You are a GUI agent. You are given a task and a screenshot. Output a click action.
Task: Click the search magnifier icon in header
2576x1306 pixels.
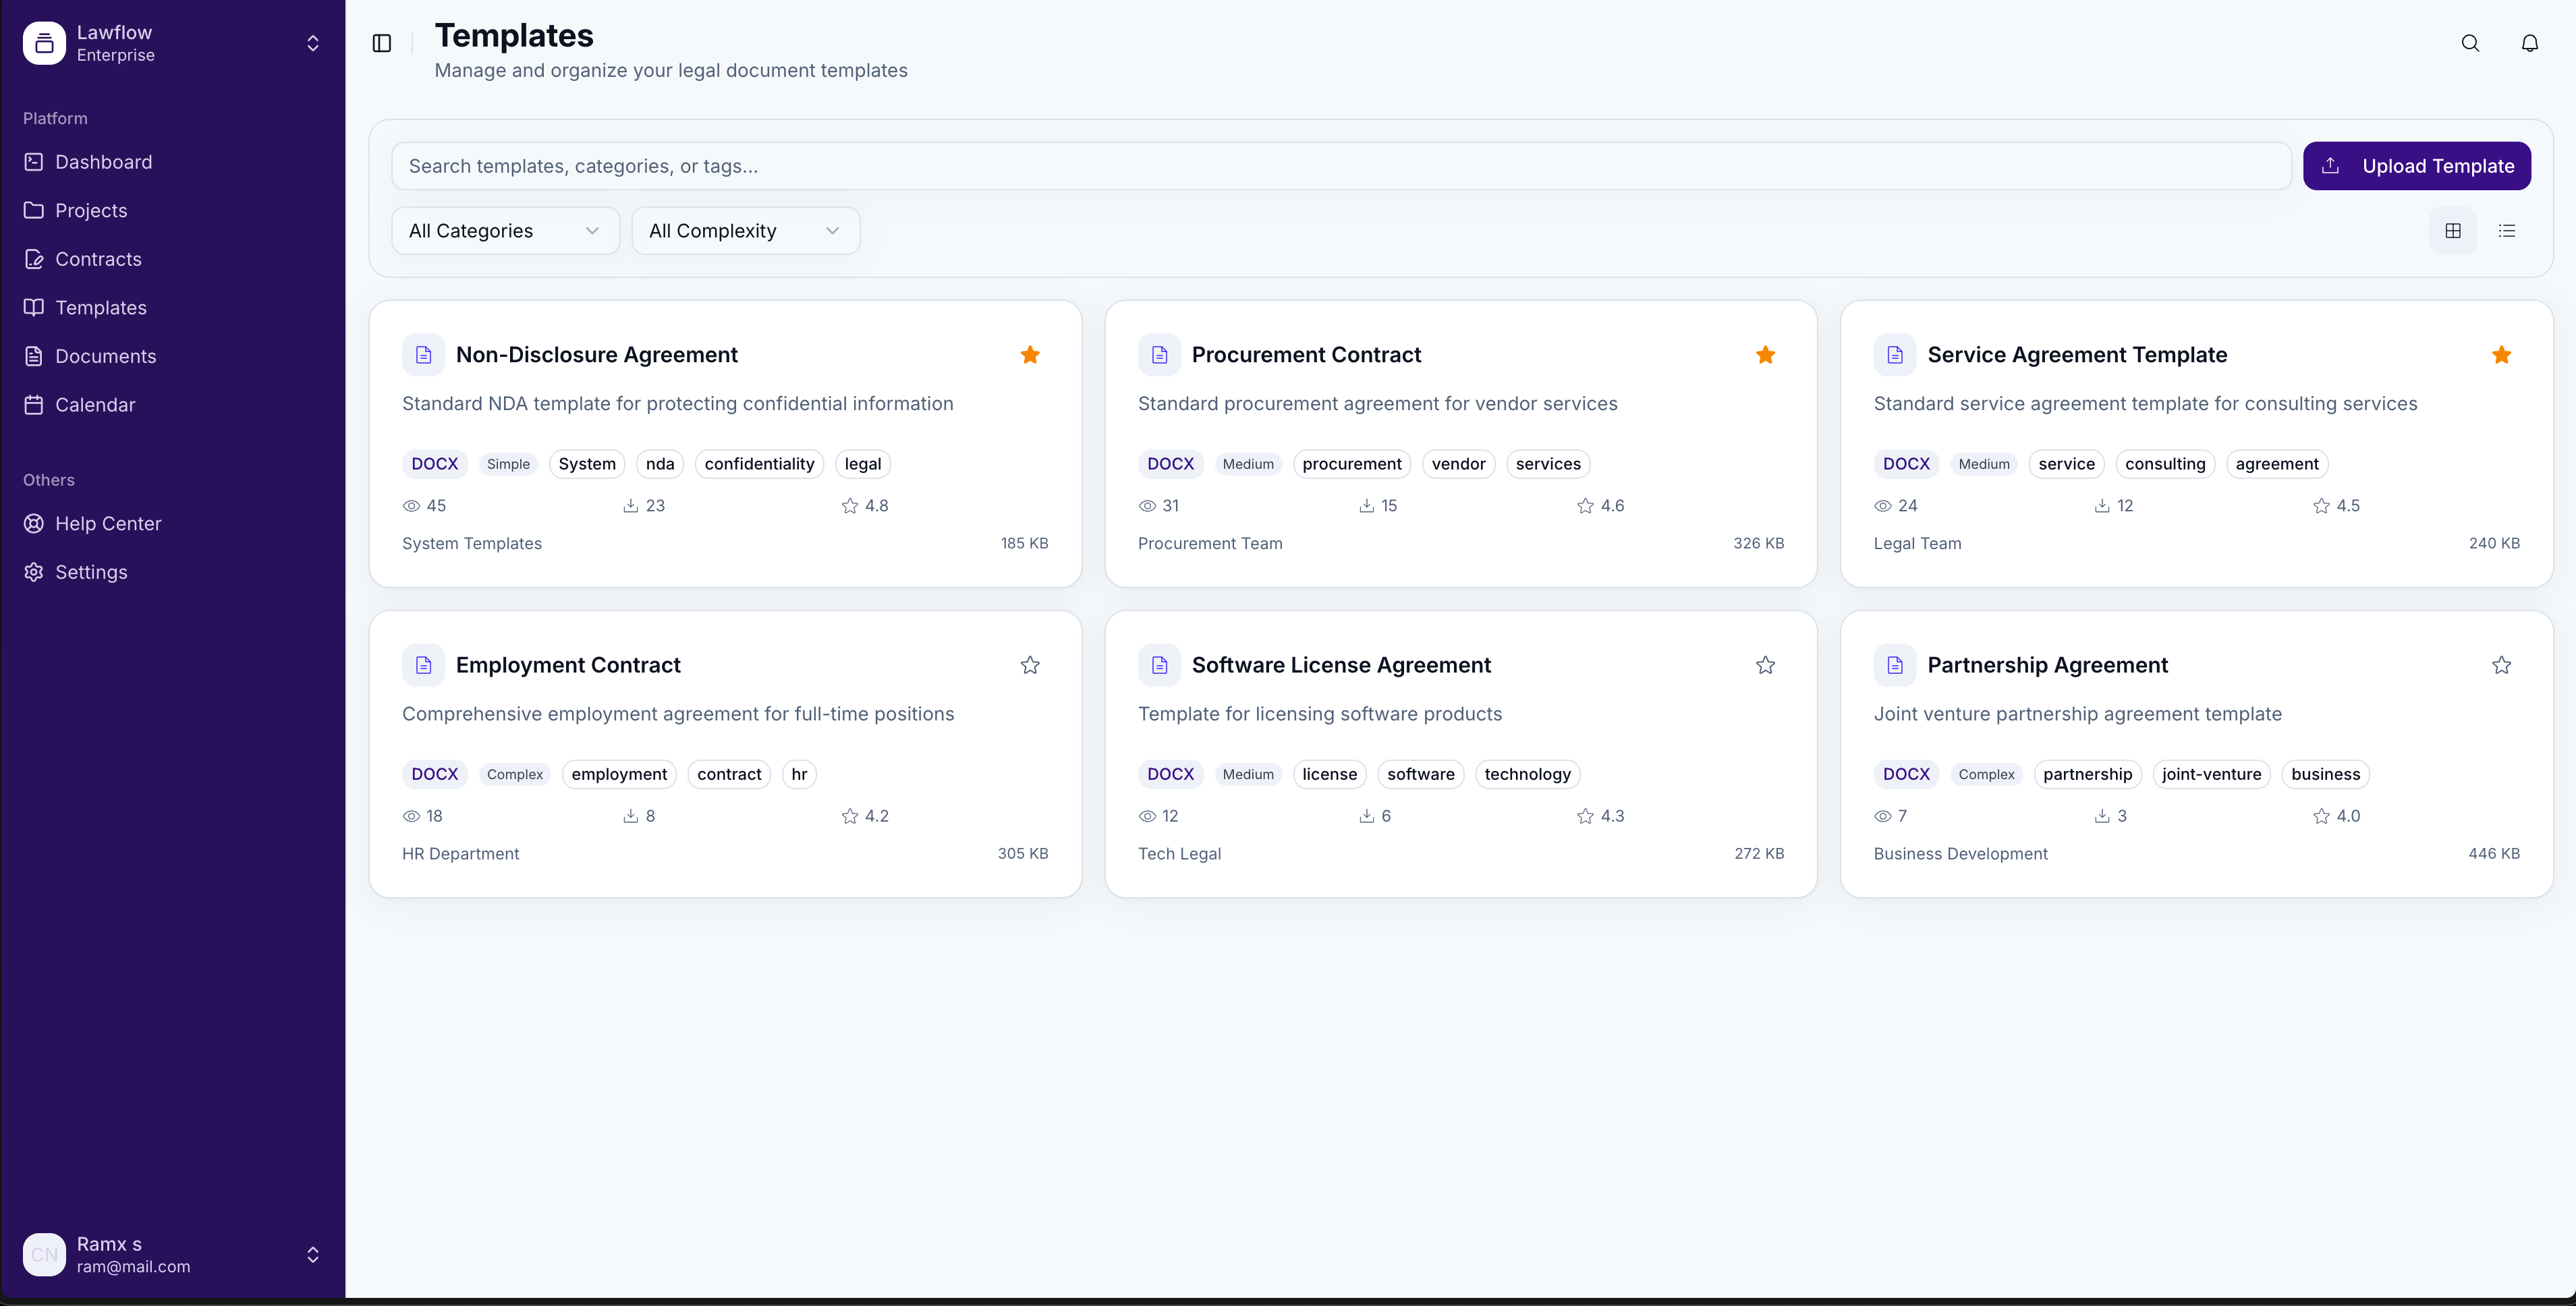click(2470, 43)
